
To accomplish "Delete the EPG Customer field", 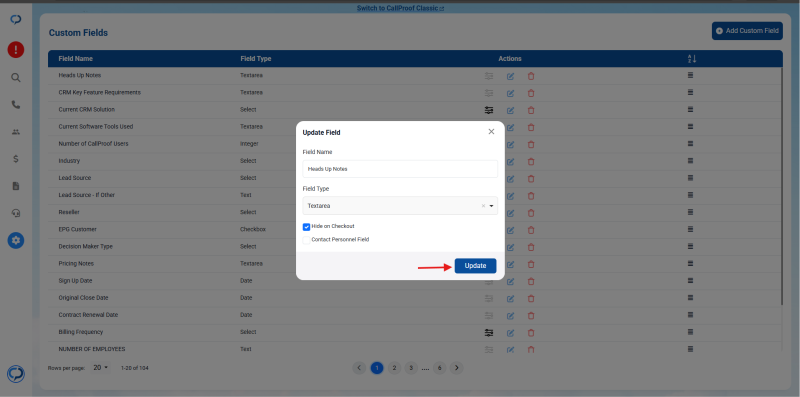I will click(x=531, y=230).
